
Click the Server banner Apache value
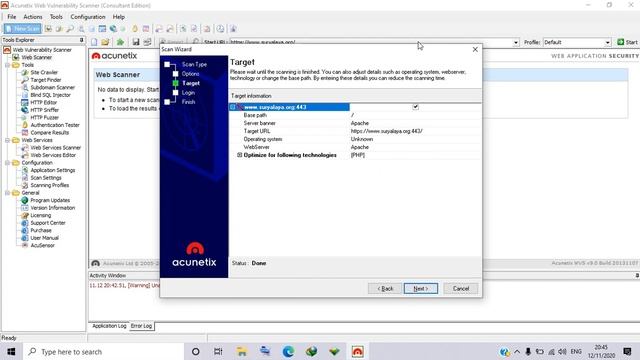[x=360, y=123]
